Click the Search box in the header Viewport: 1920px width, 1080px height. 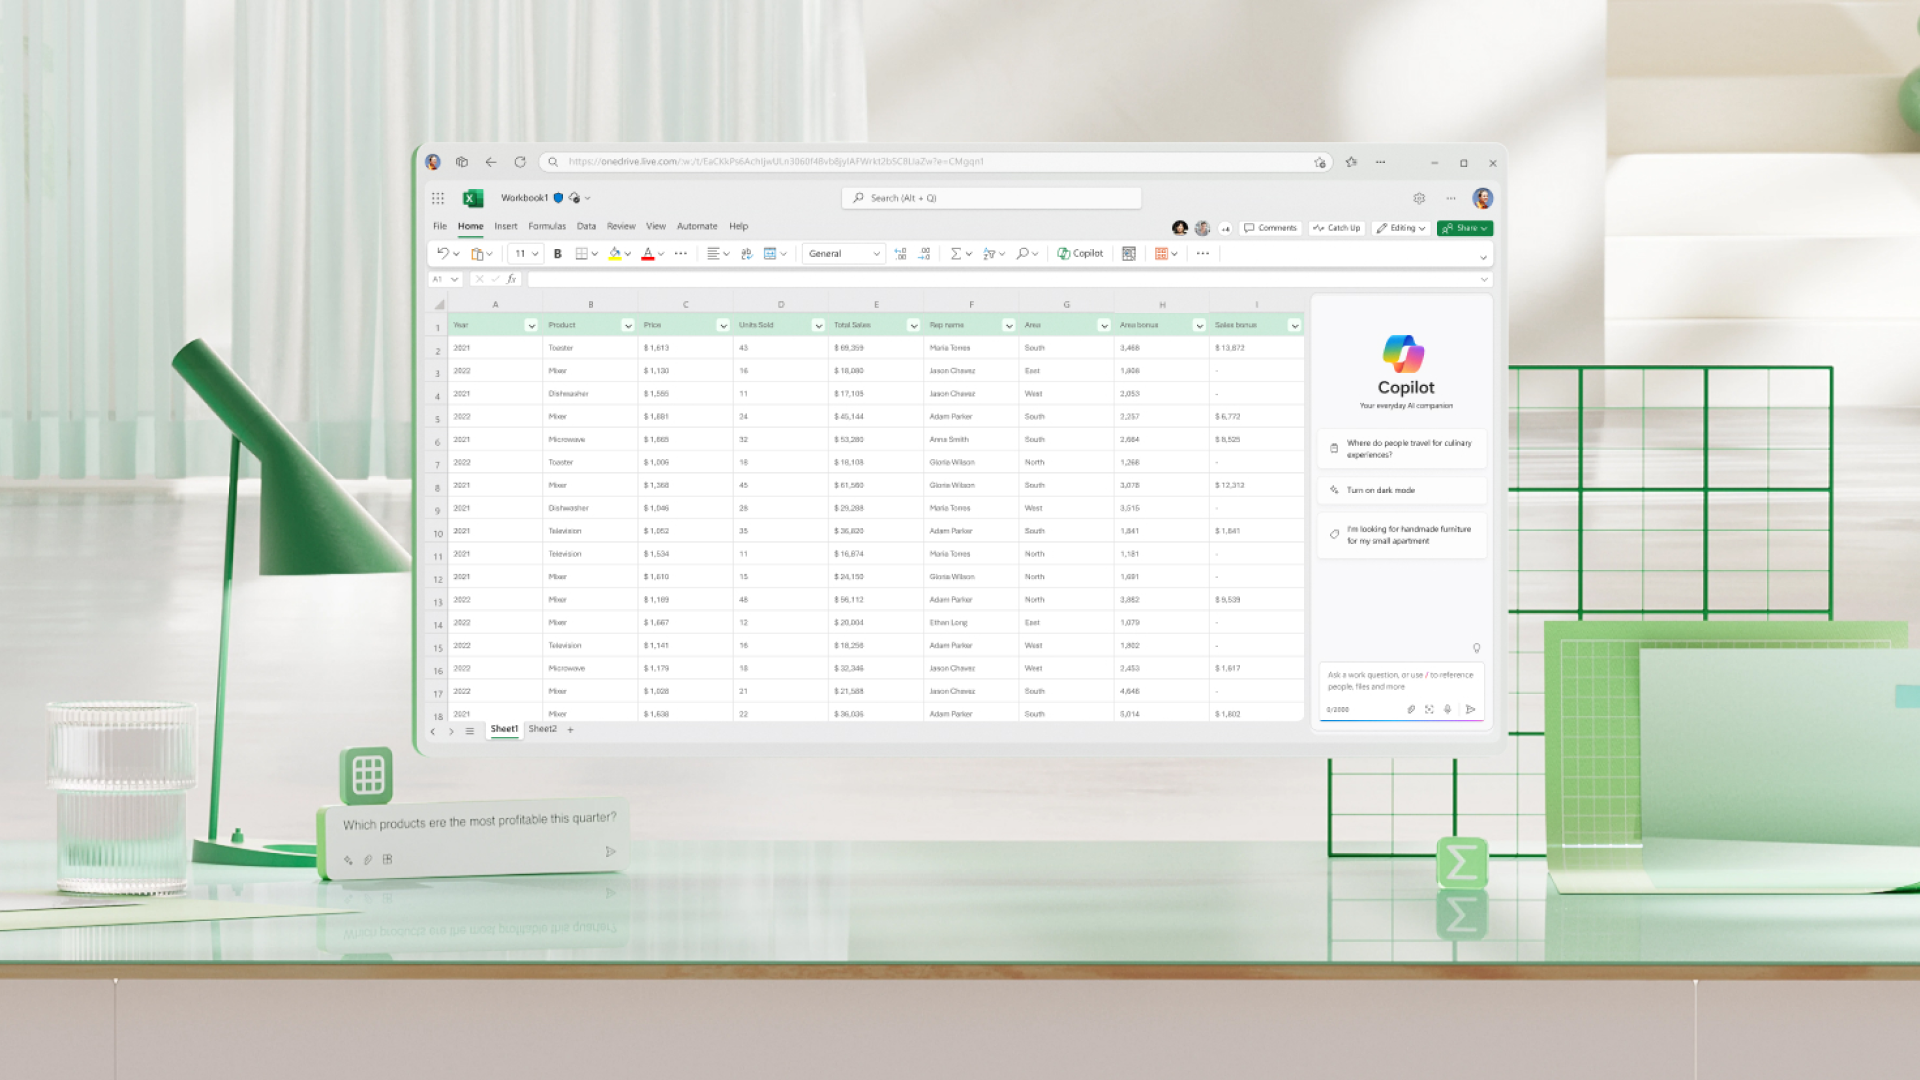coord(991,198)
